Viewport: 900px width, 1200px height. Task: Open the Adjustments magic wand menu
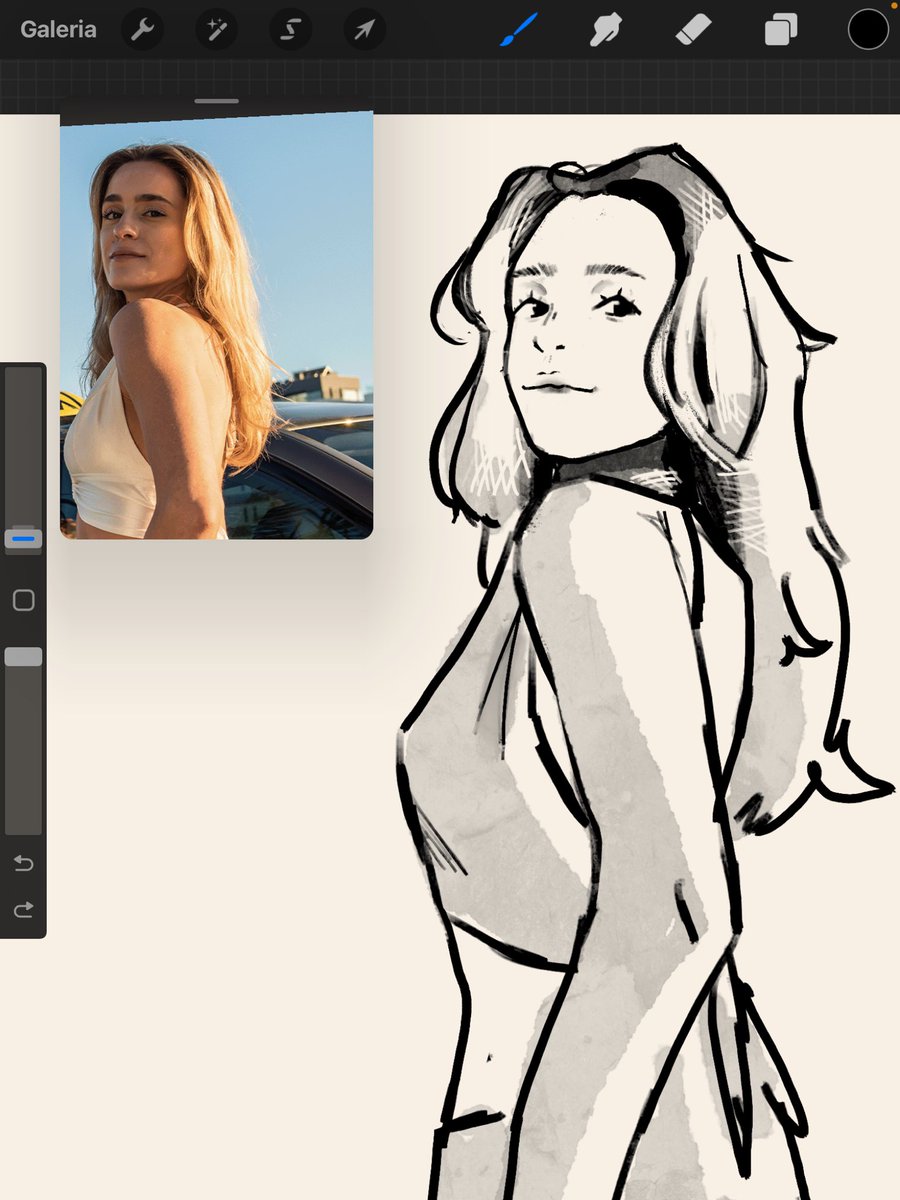pos(216,30)
